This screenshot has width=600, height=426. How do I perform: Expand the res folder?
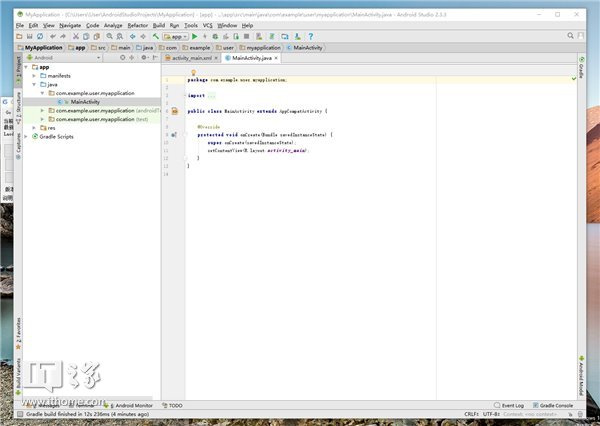pos(33,128)
